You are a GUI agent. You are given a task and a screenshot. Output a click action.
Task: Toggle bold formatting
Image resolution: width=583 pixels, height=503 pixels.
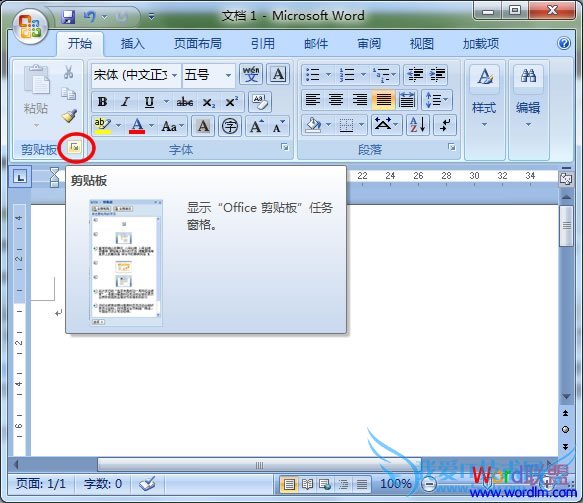click(x=102, y=102)
